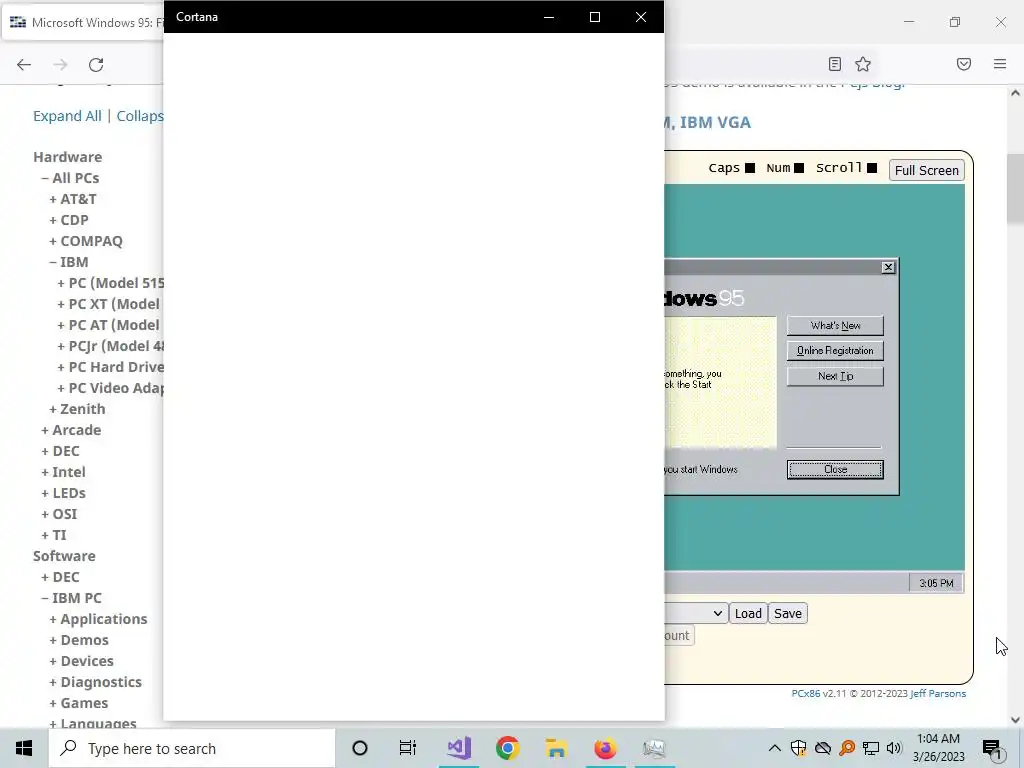Expand the Games tree node
This screenshot has width=1024, height=768.
click(x=53, y=703)
